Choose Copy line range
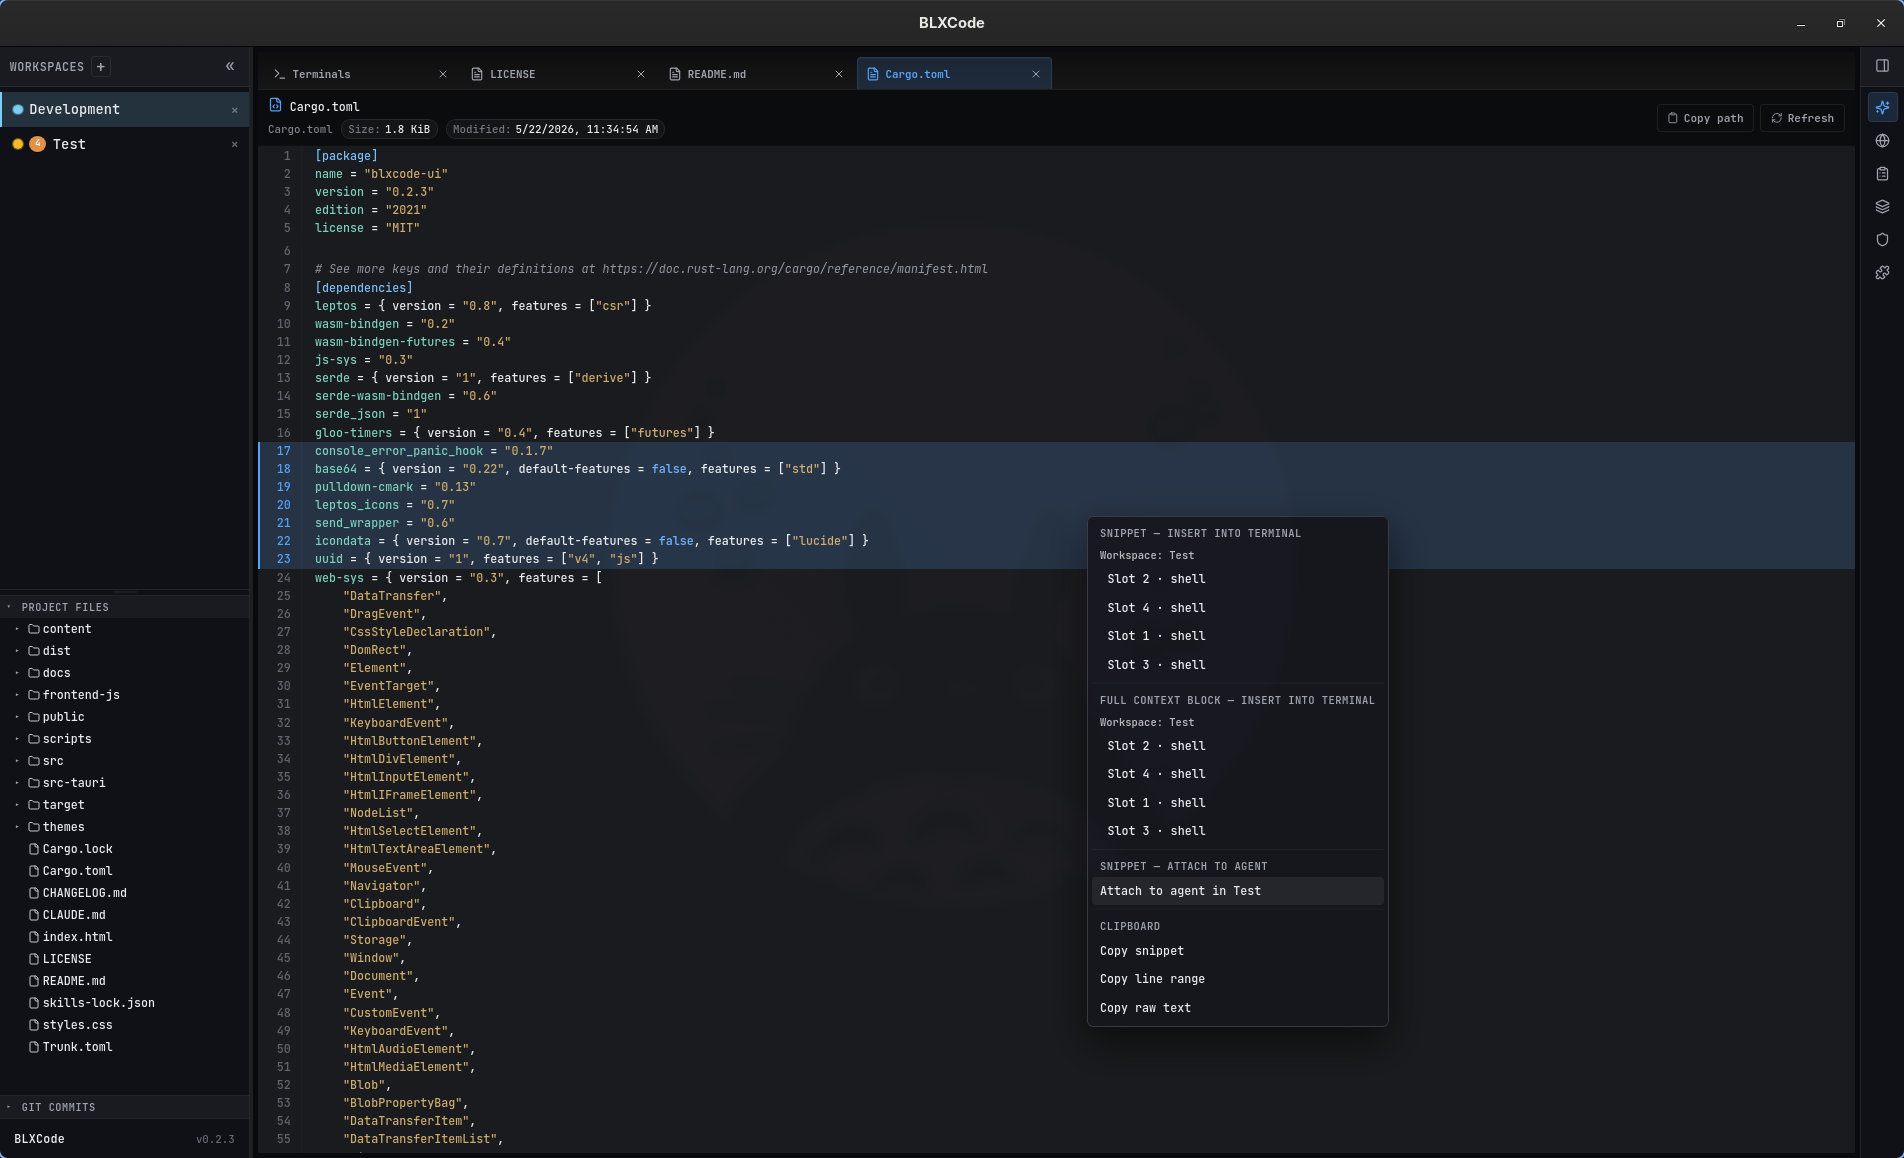1904x1158 pixels. 1237,979
